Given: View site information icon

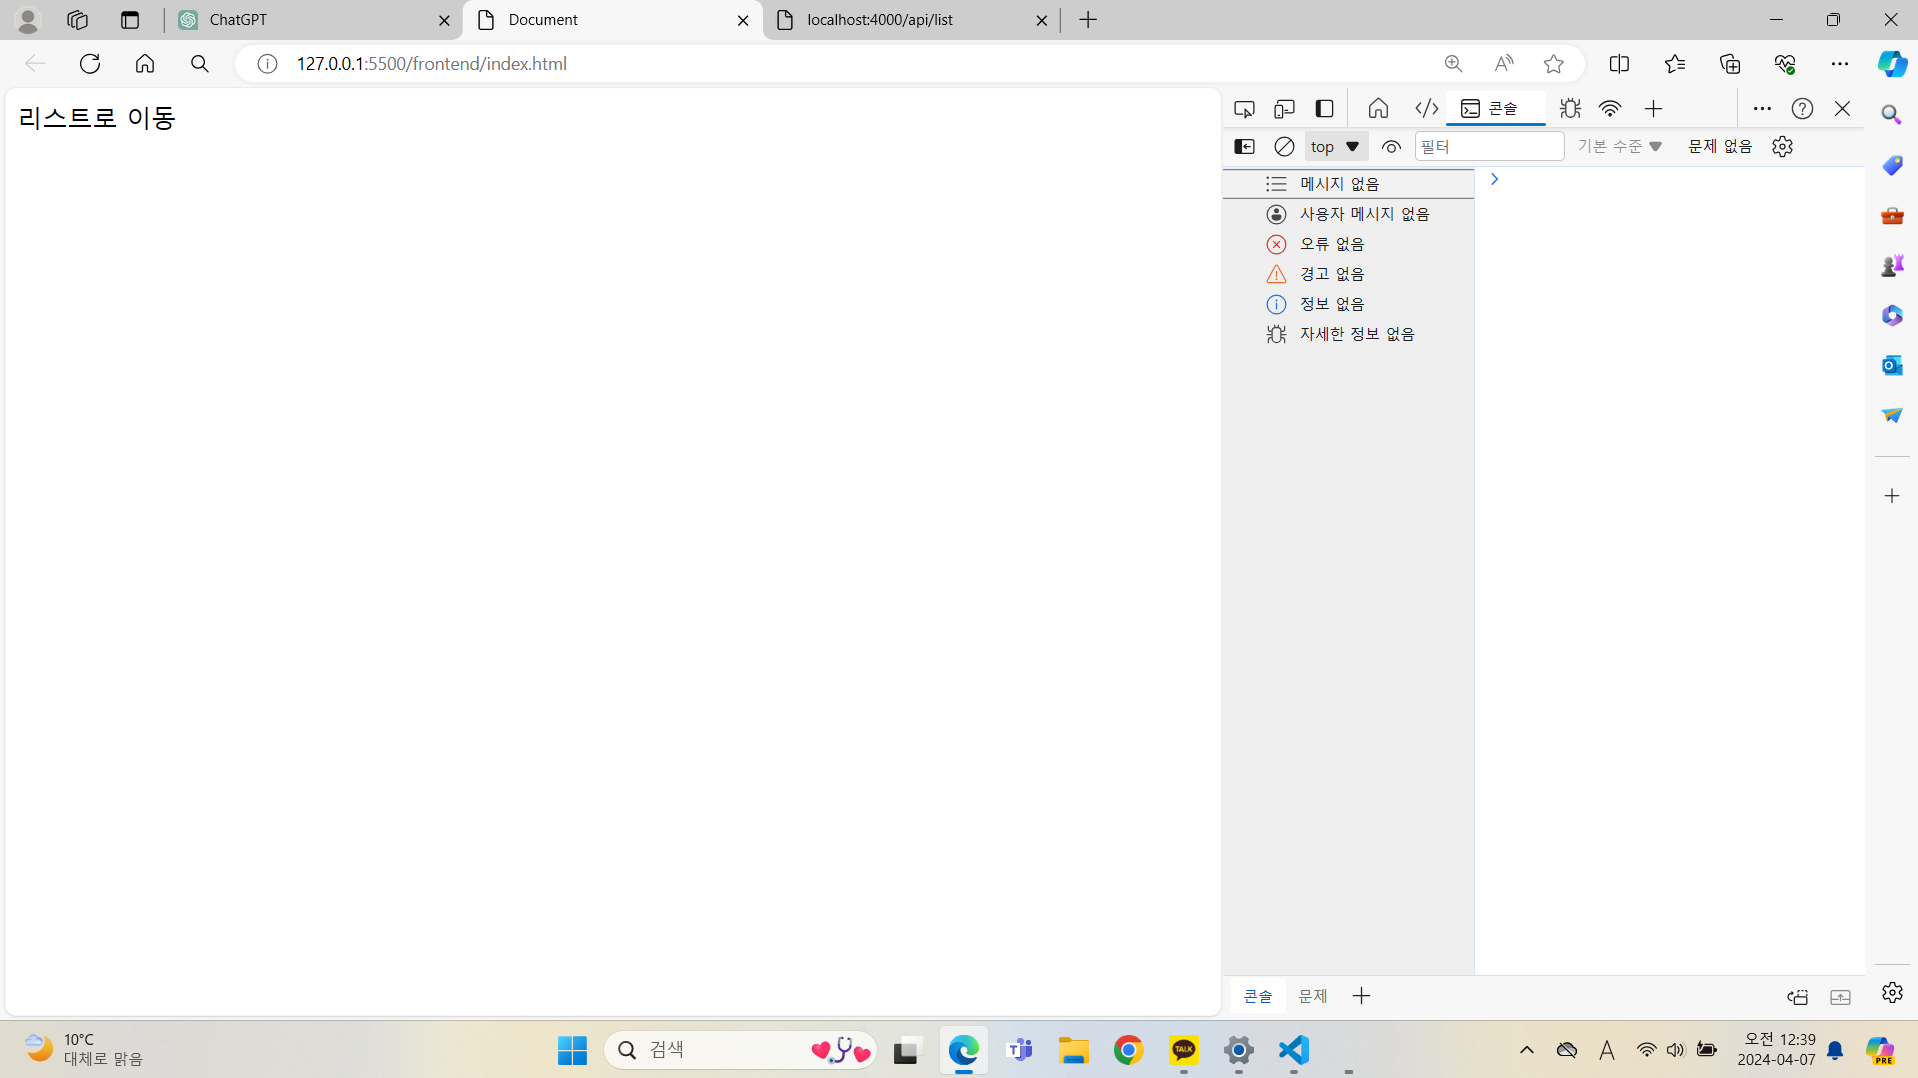Looking at the screenshot, I should [267, 64].
